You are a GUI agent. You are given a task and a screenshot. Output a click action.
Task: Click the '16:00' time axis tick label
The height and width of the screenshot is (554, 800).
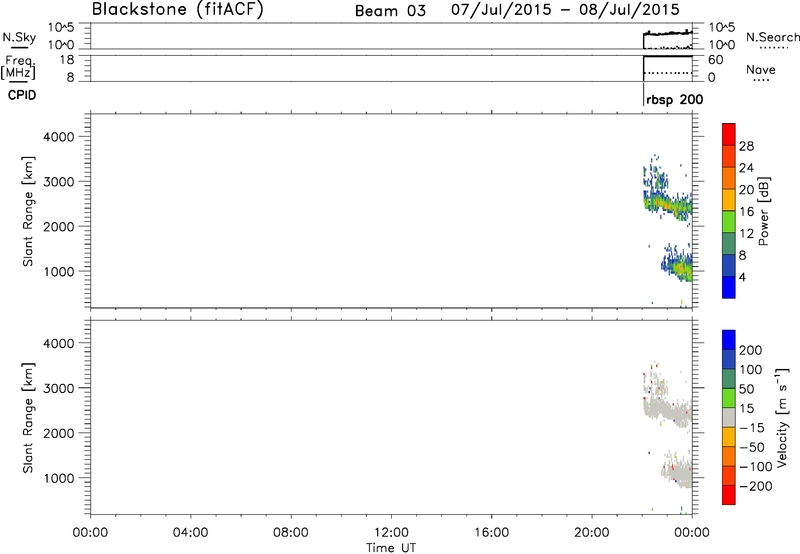click(491, 533)
